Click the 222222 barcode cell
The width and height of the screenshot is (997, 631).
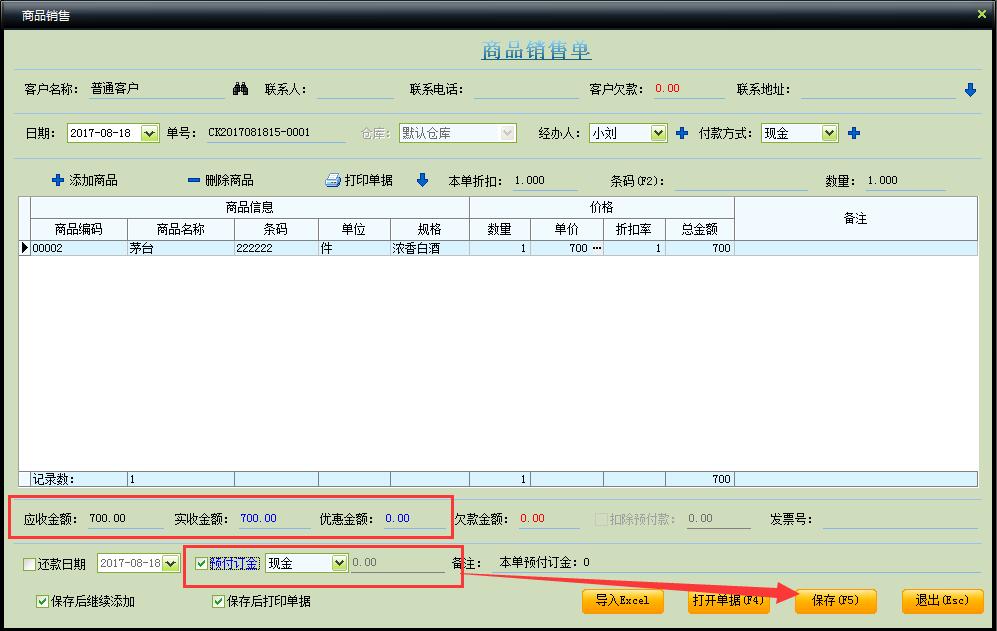coord(276,248)
